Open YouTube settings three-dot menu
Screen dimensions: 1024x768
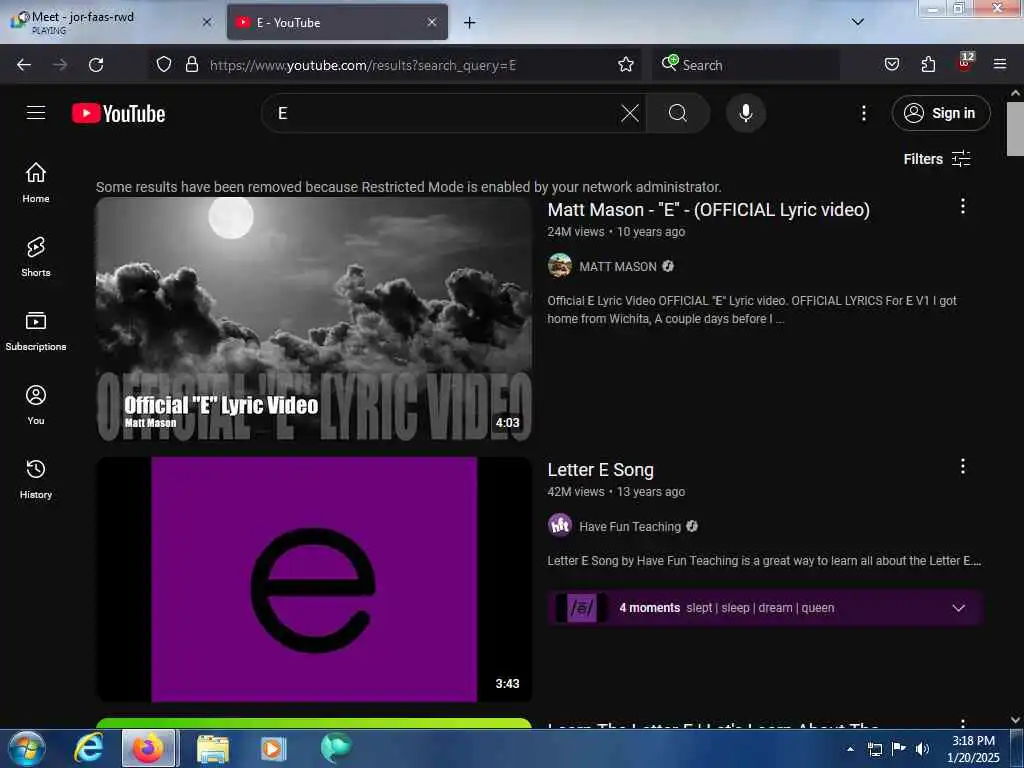point(863,113)
